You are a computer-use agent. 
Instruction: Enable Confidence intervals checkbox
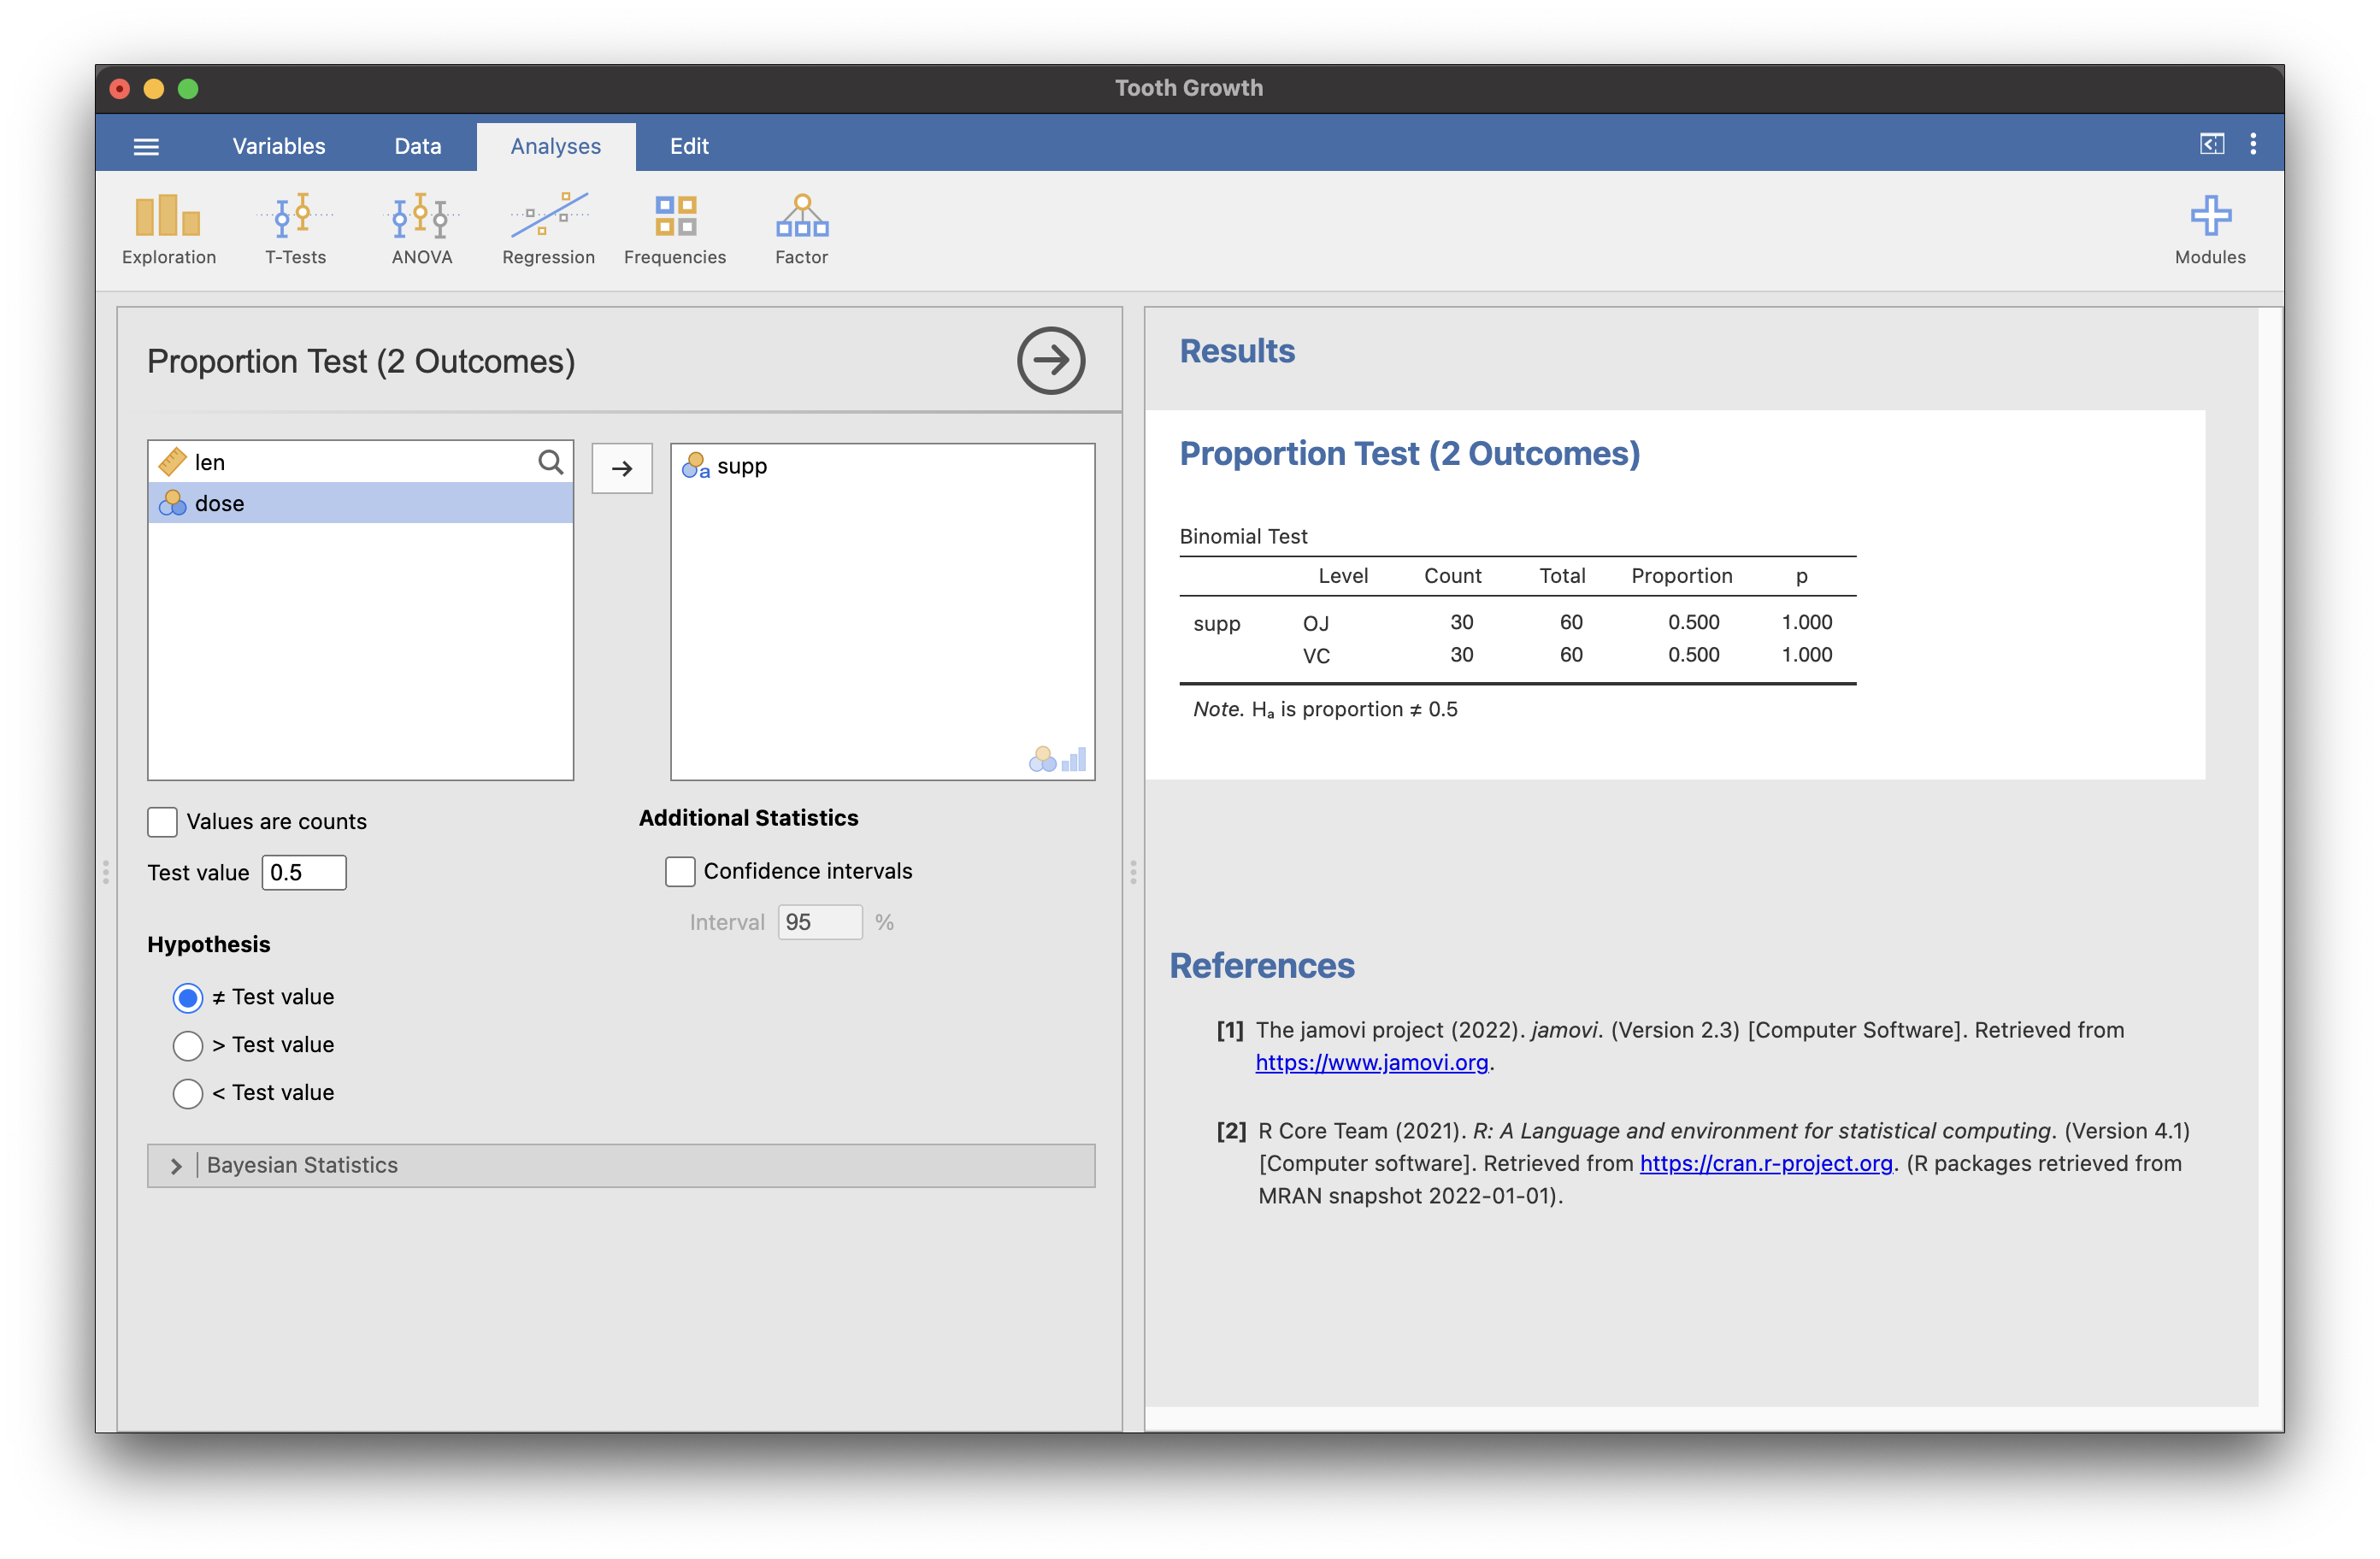pos(680,871)
